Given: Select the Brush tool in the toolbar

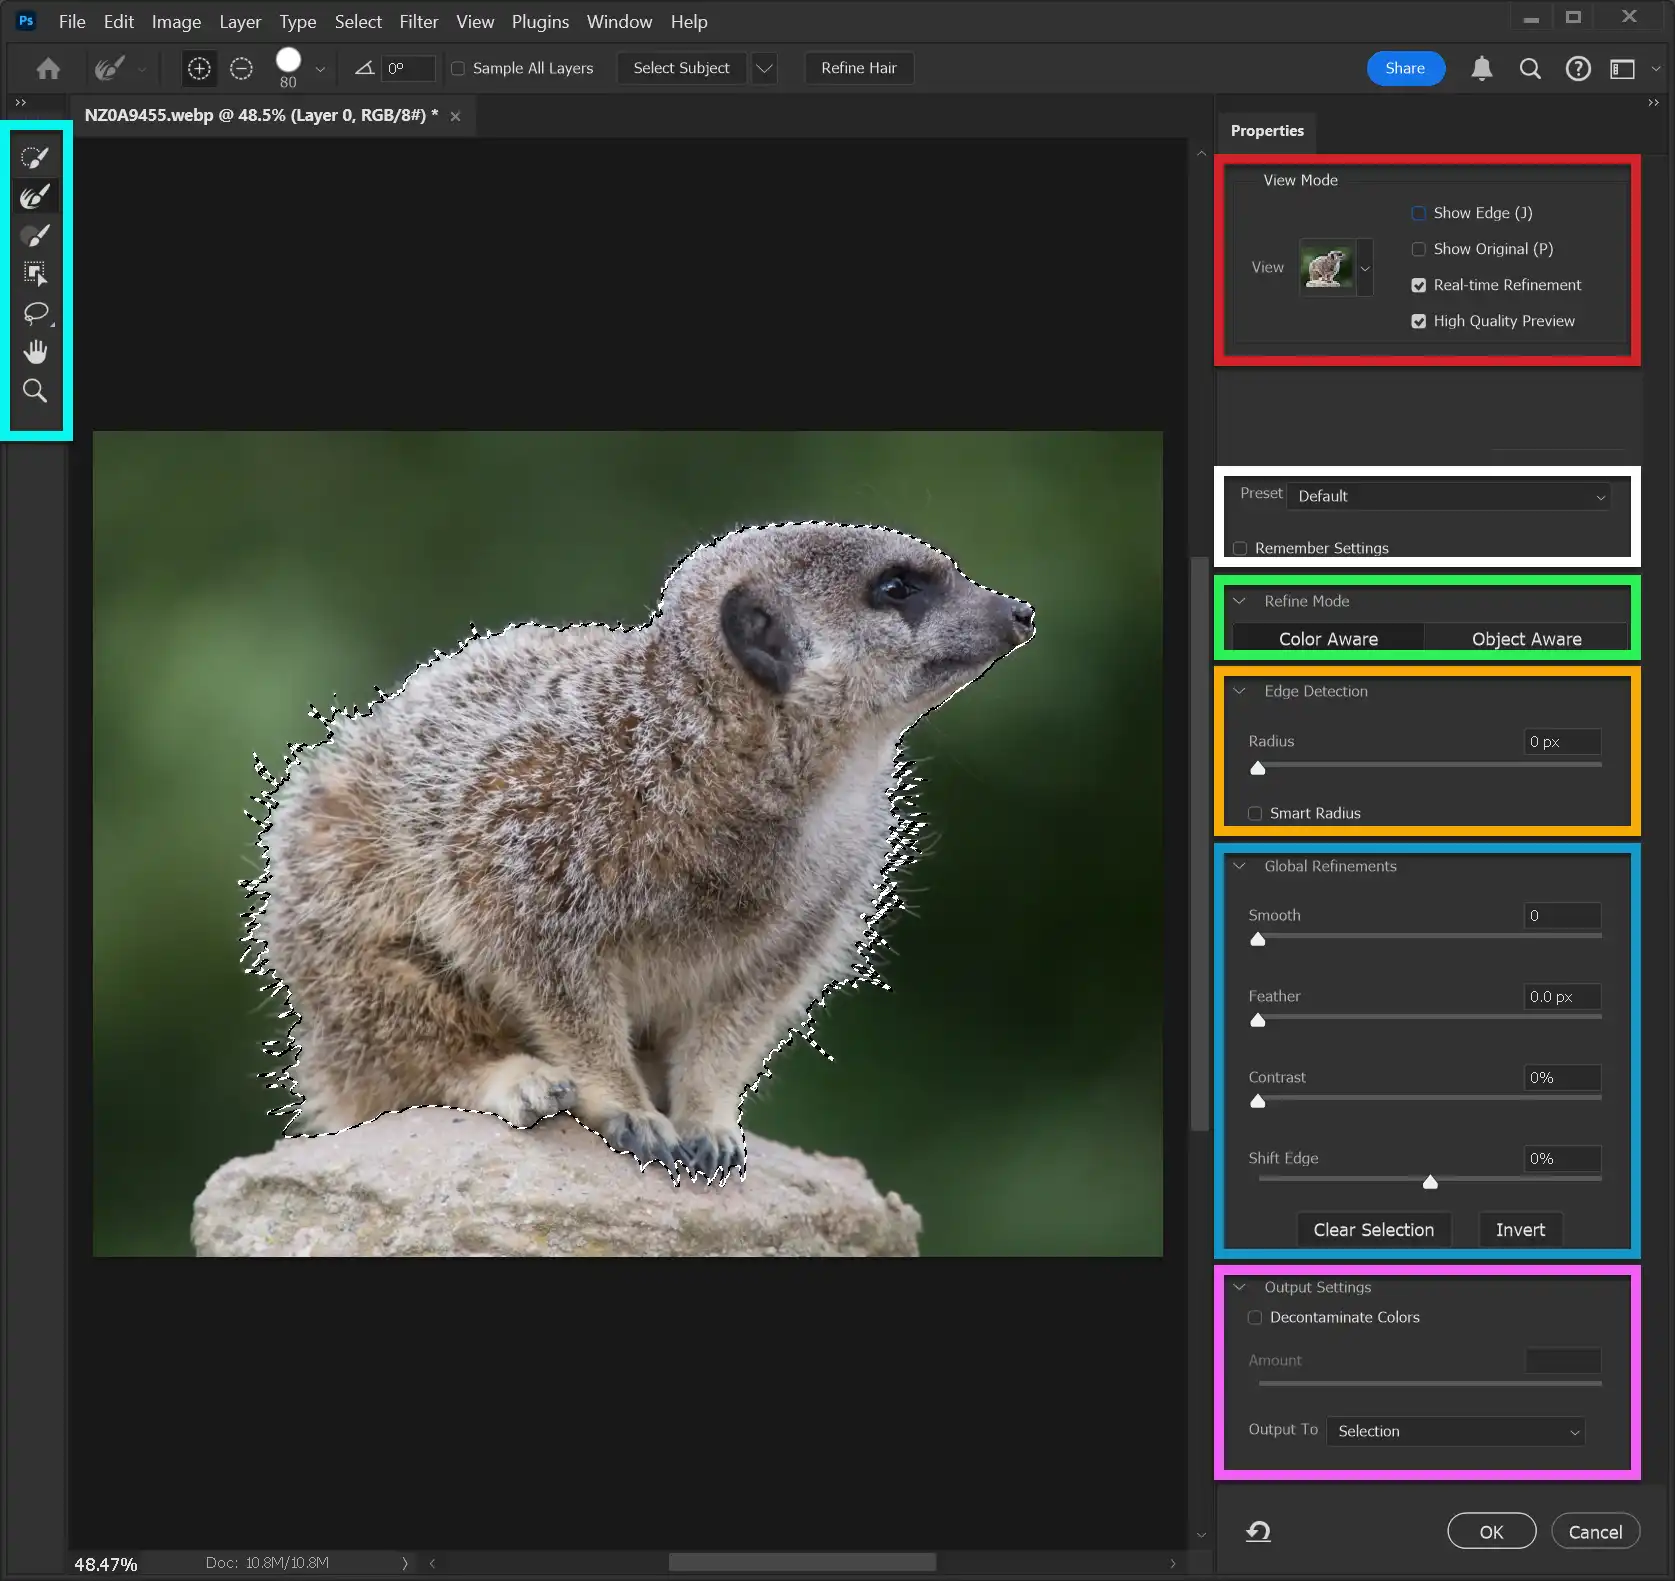Looking at the screenshot, I should pyautogui.click(x=35, y=235).
